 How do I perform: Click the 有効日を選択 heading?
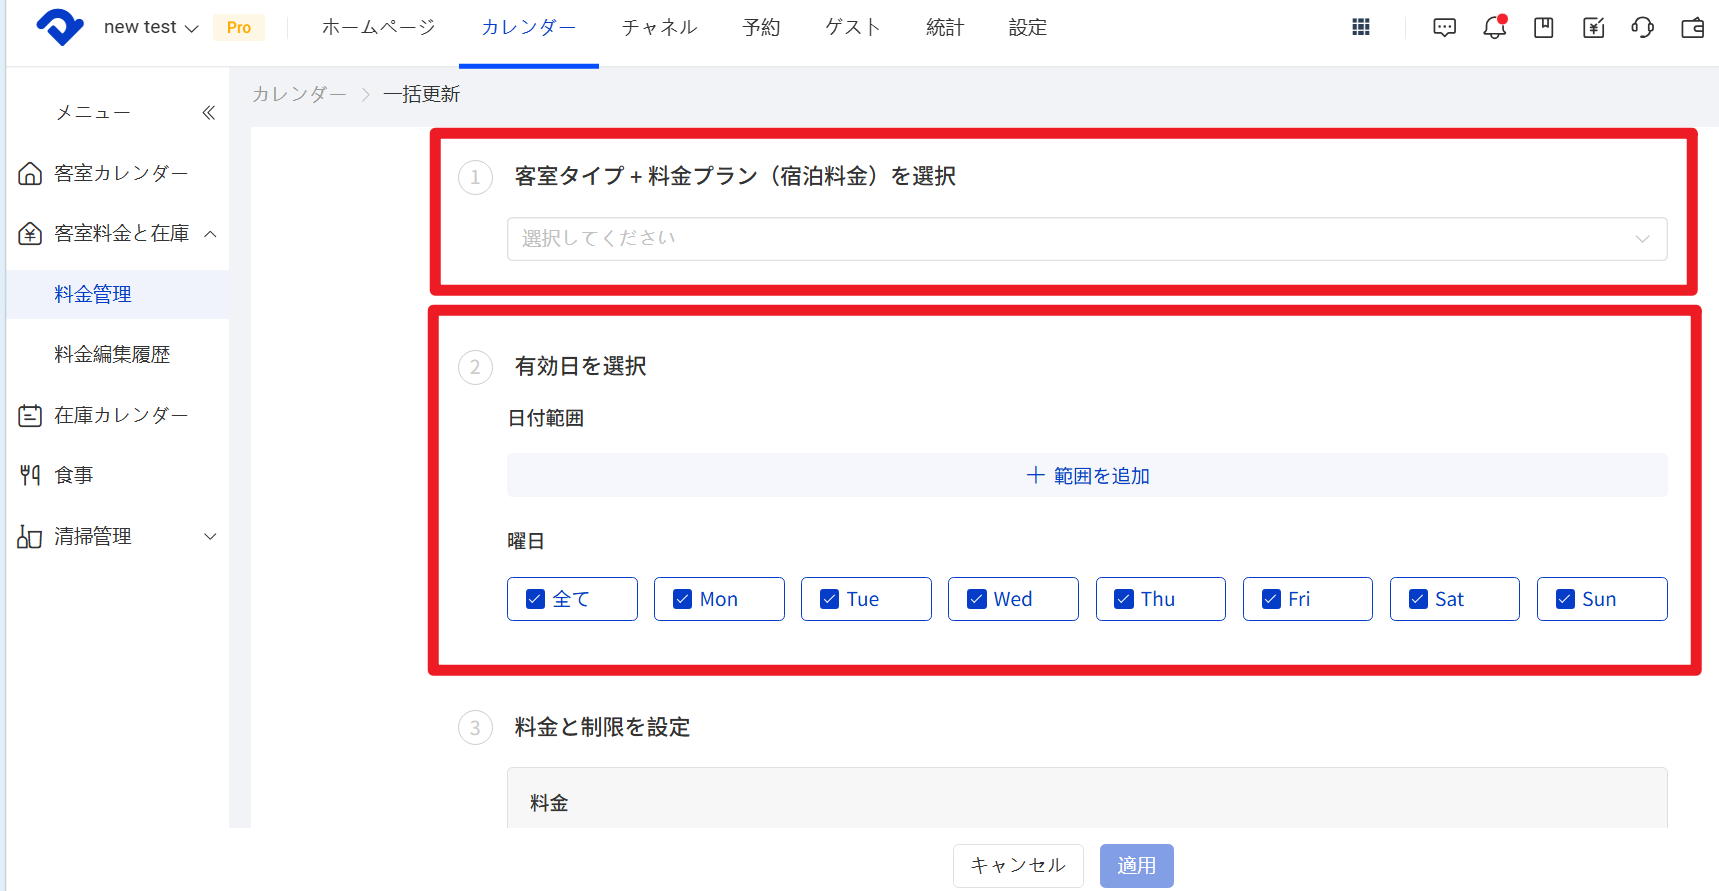pyautogui.click(x=580, y=366)
